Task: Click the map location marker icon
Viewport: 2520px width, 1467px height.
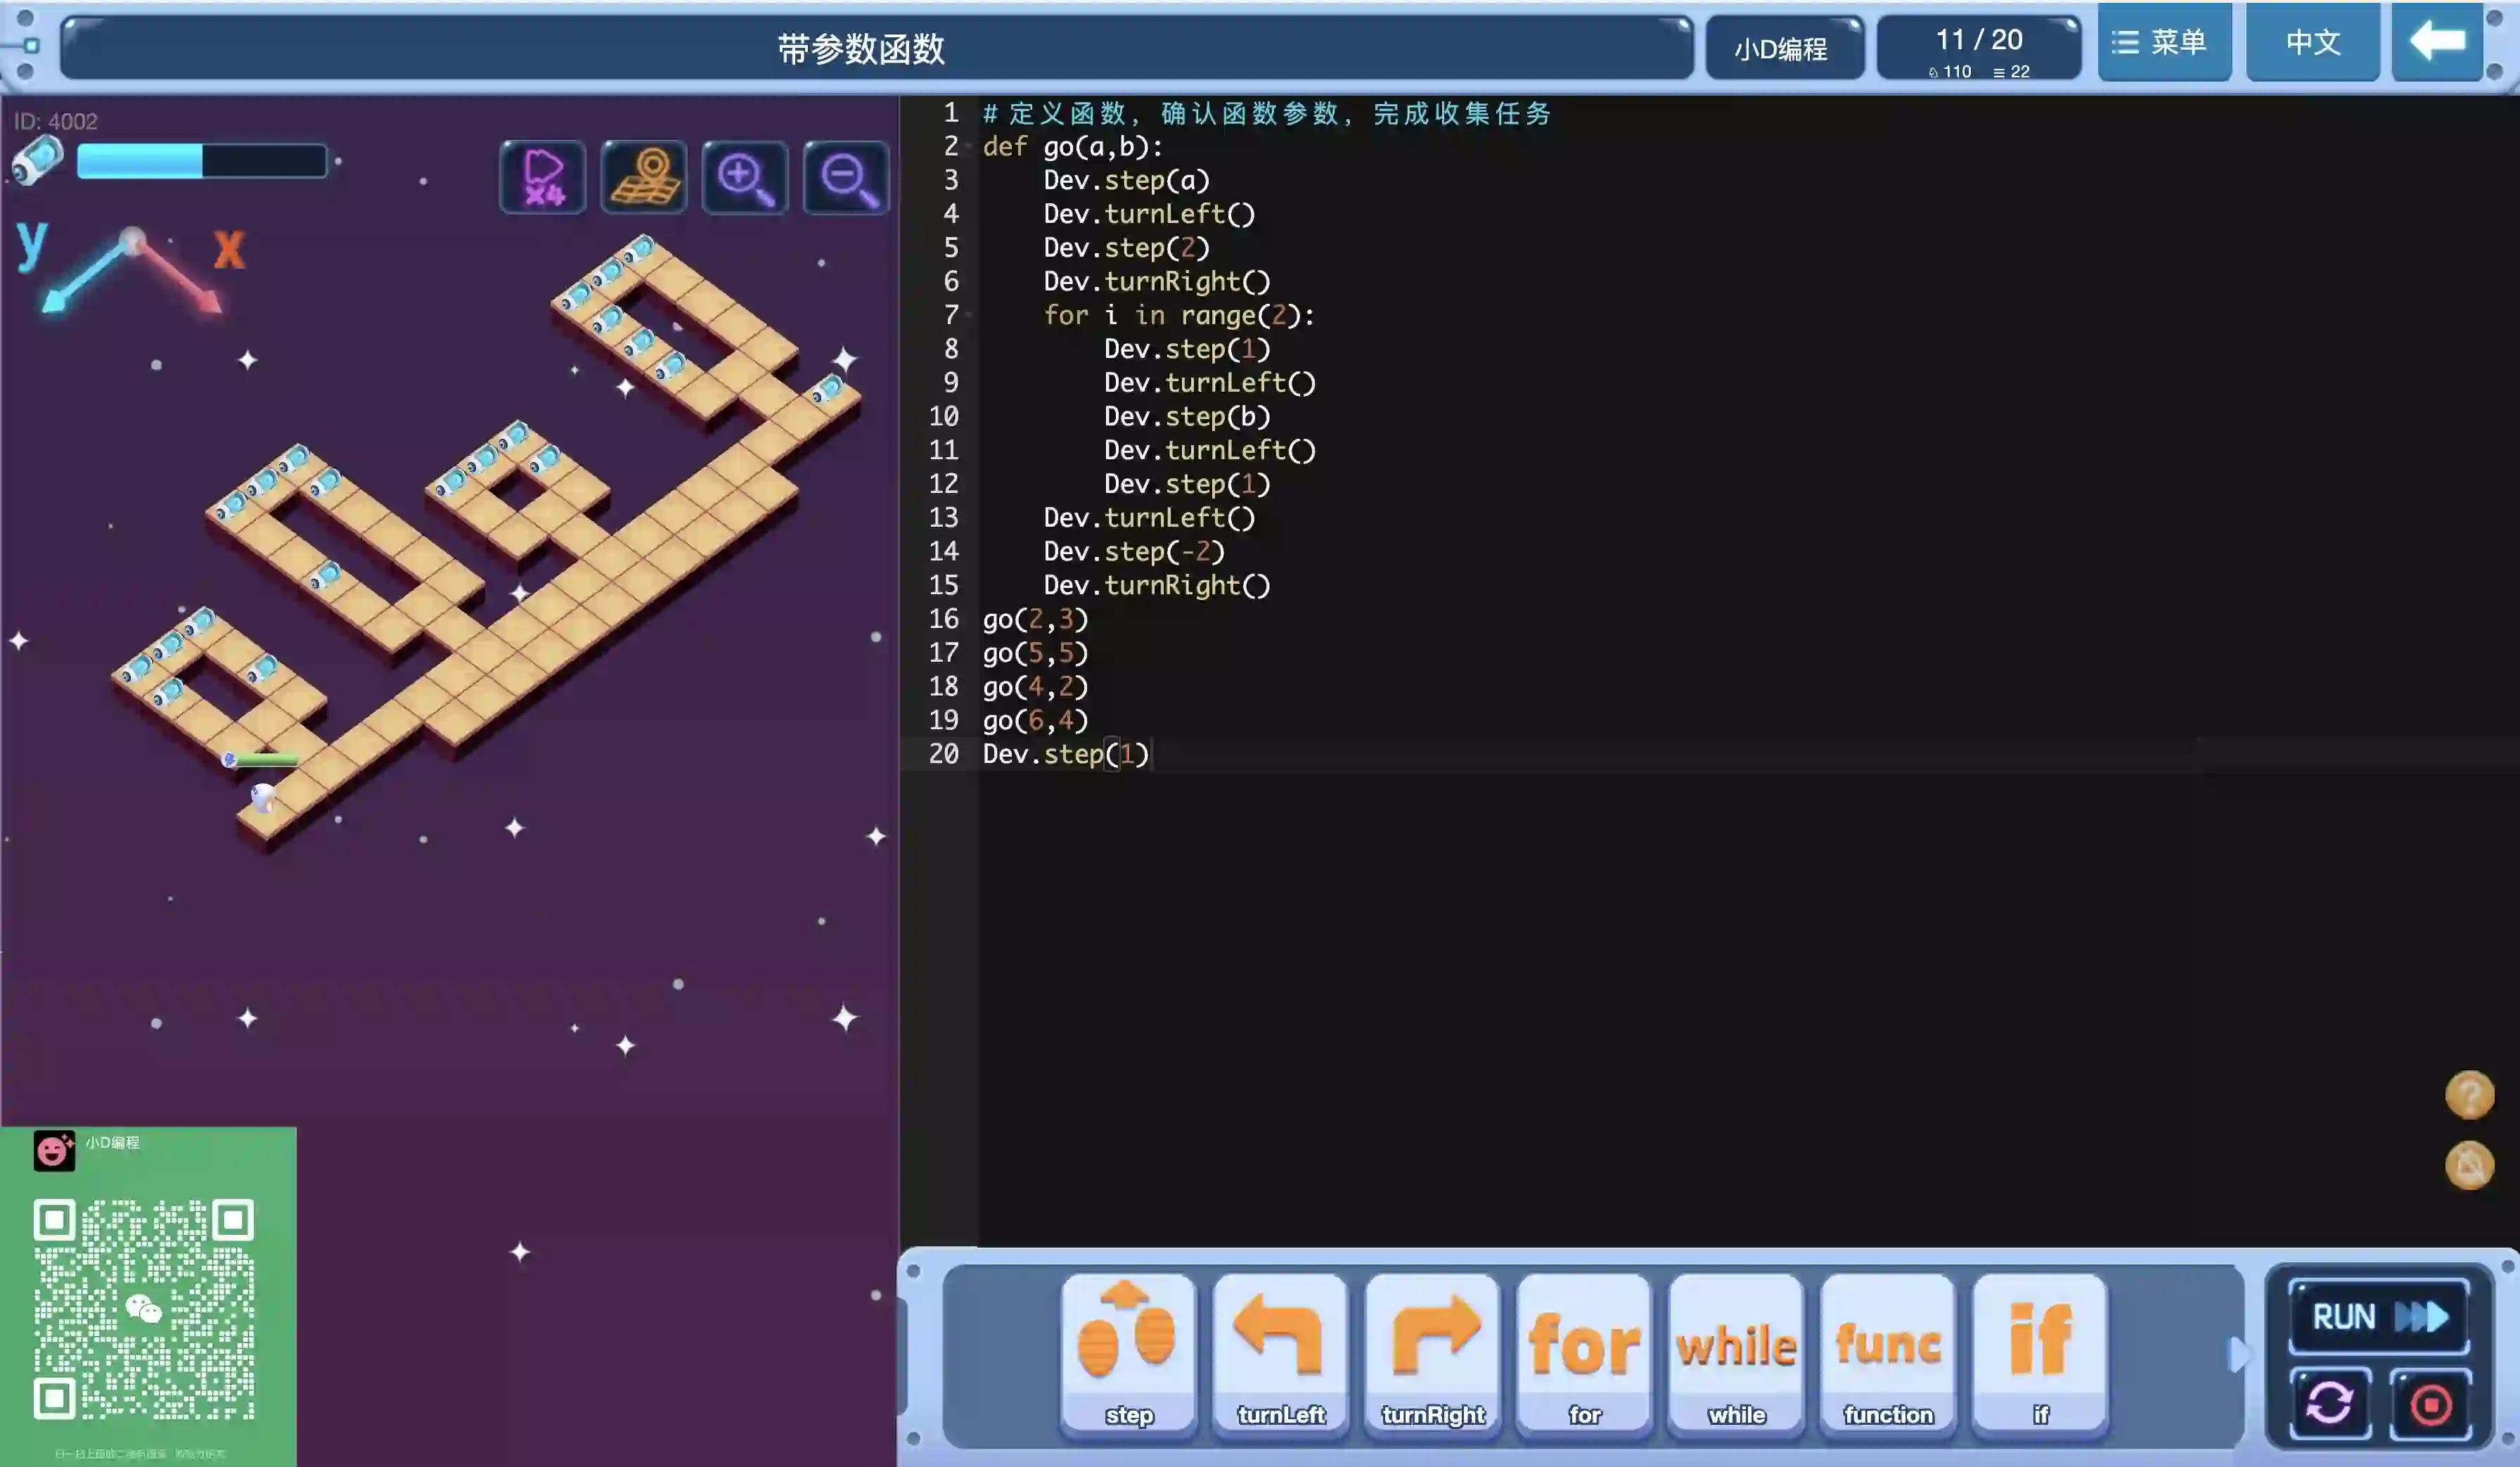Action: 644,178
